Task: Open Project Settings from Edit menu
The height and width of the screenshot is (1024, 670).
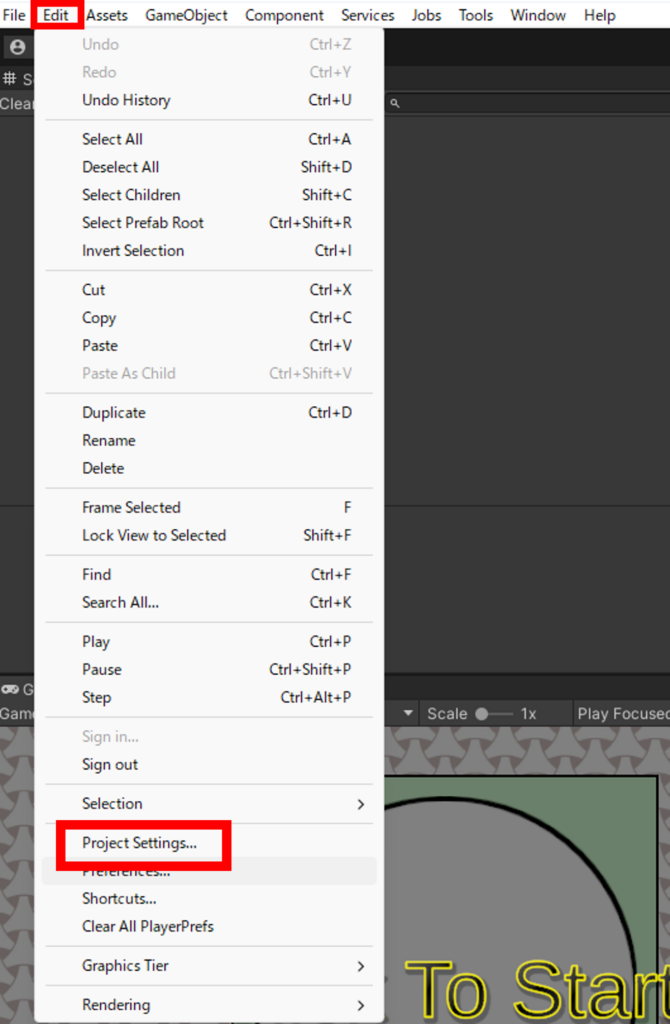Action: coord(140,843)
